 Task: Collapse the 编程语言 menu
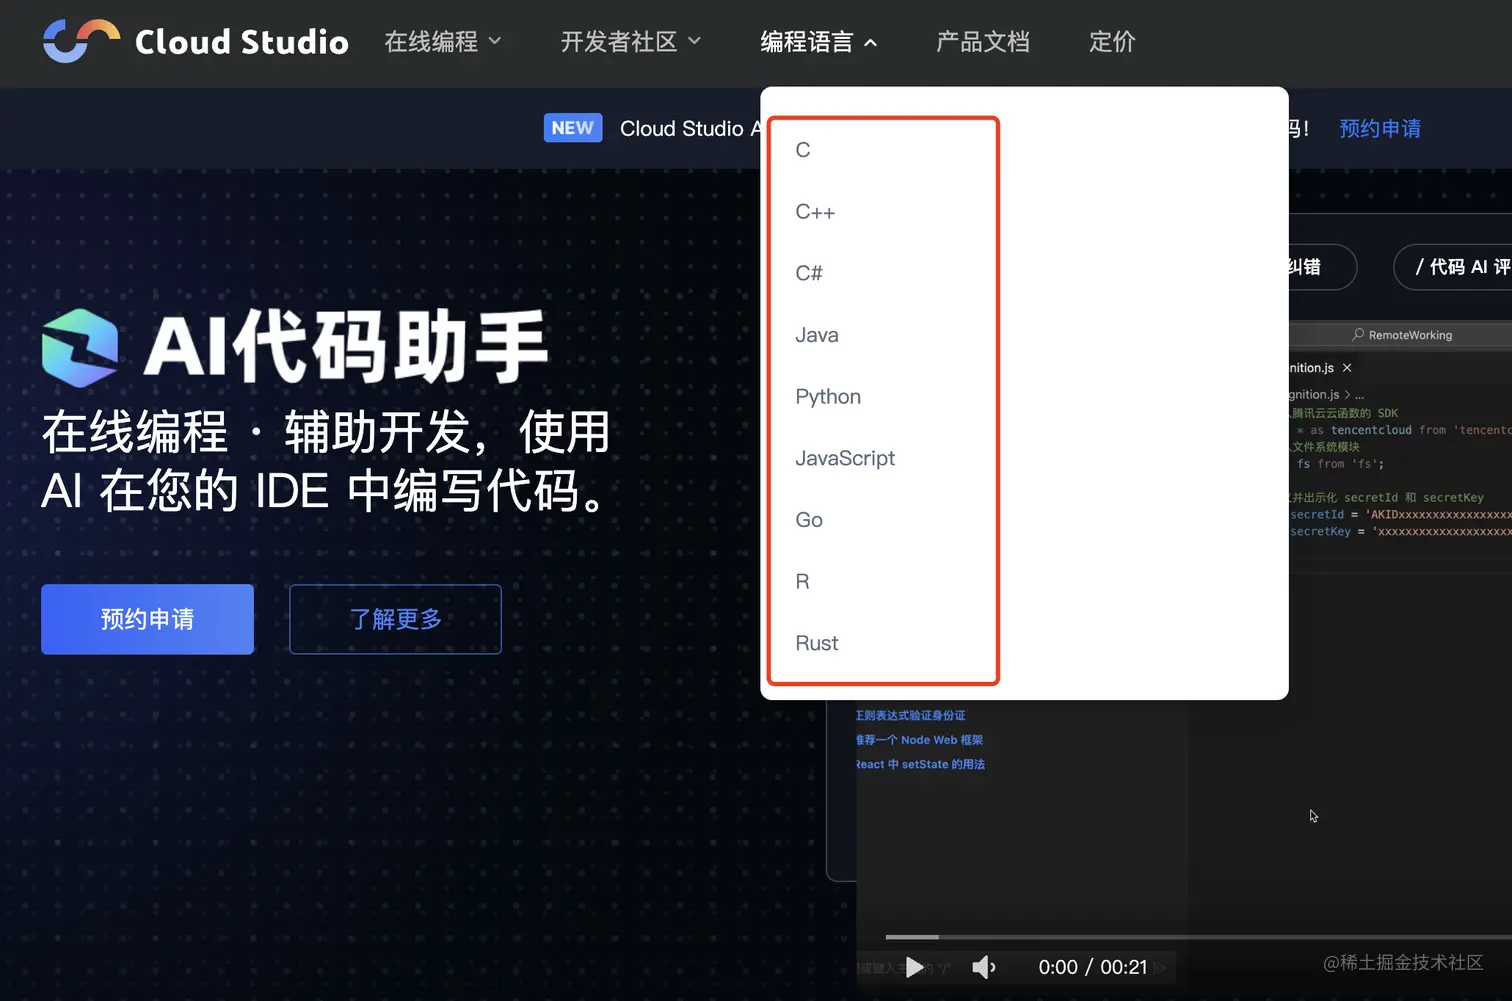coord(819,42)
